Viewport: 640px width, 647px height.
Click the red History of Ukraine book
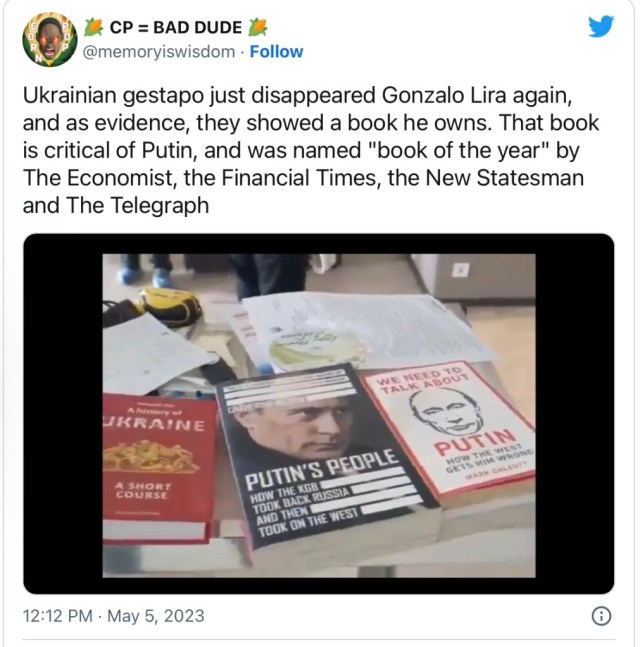tap(159, 466)
